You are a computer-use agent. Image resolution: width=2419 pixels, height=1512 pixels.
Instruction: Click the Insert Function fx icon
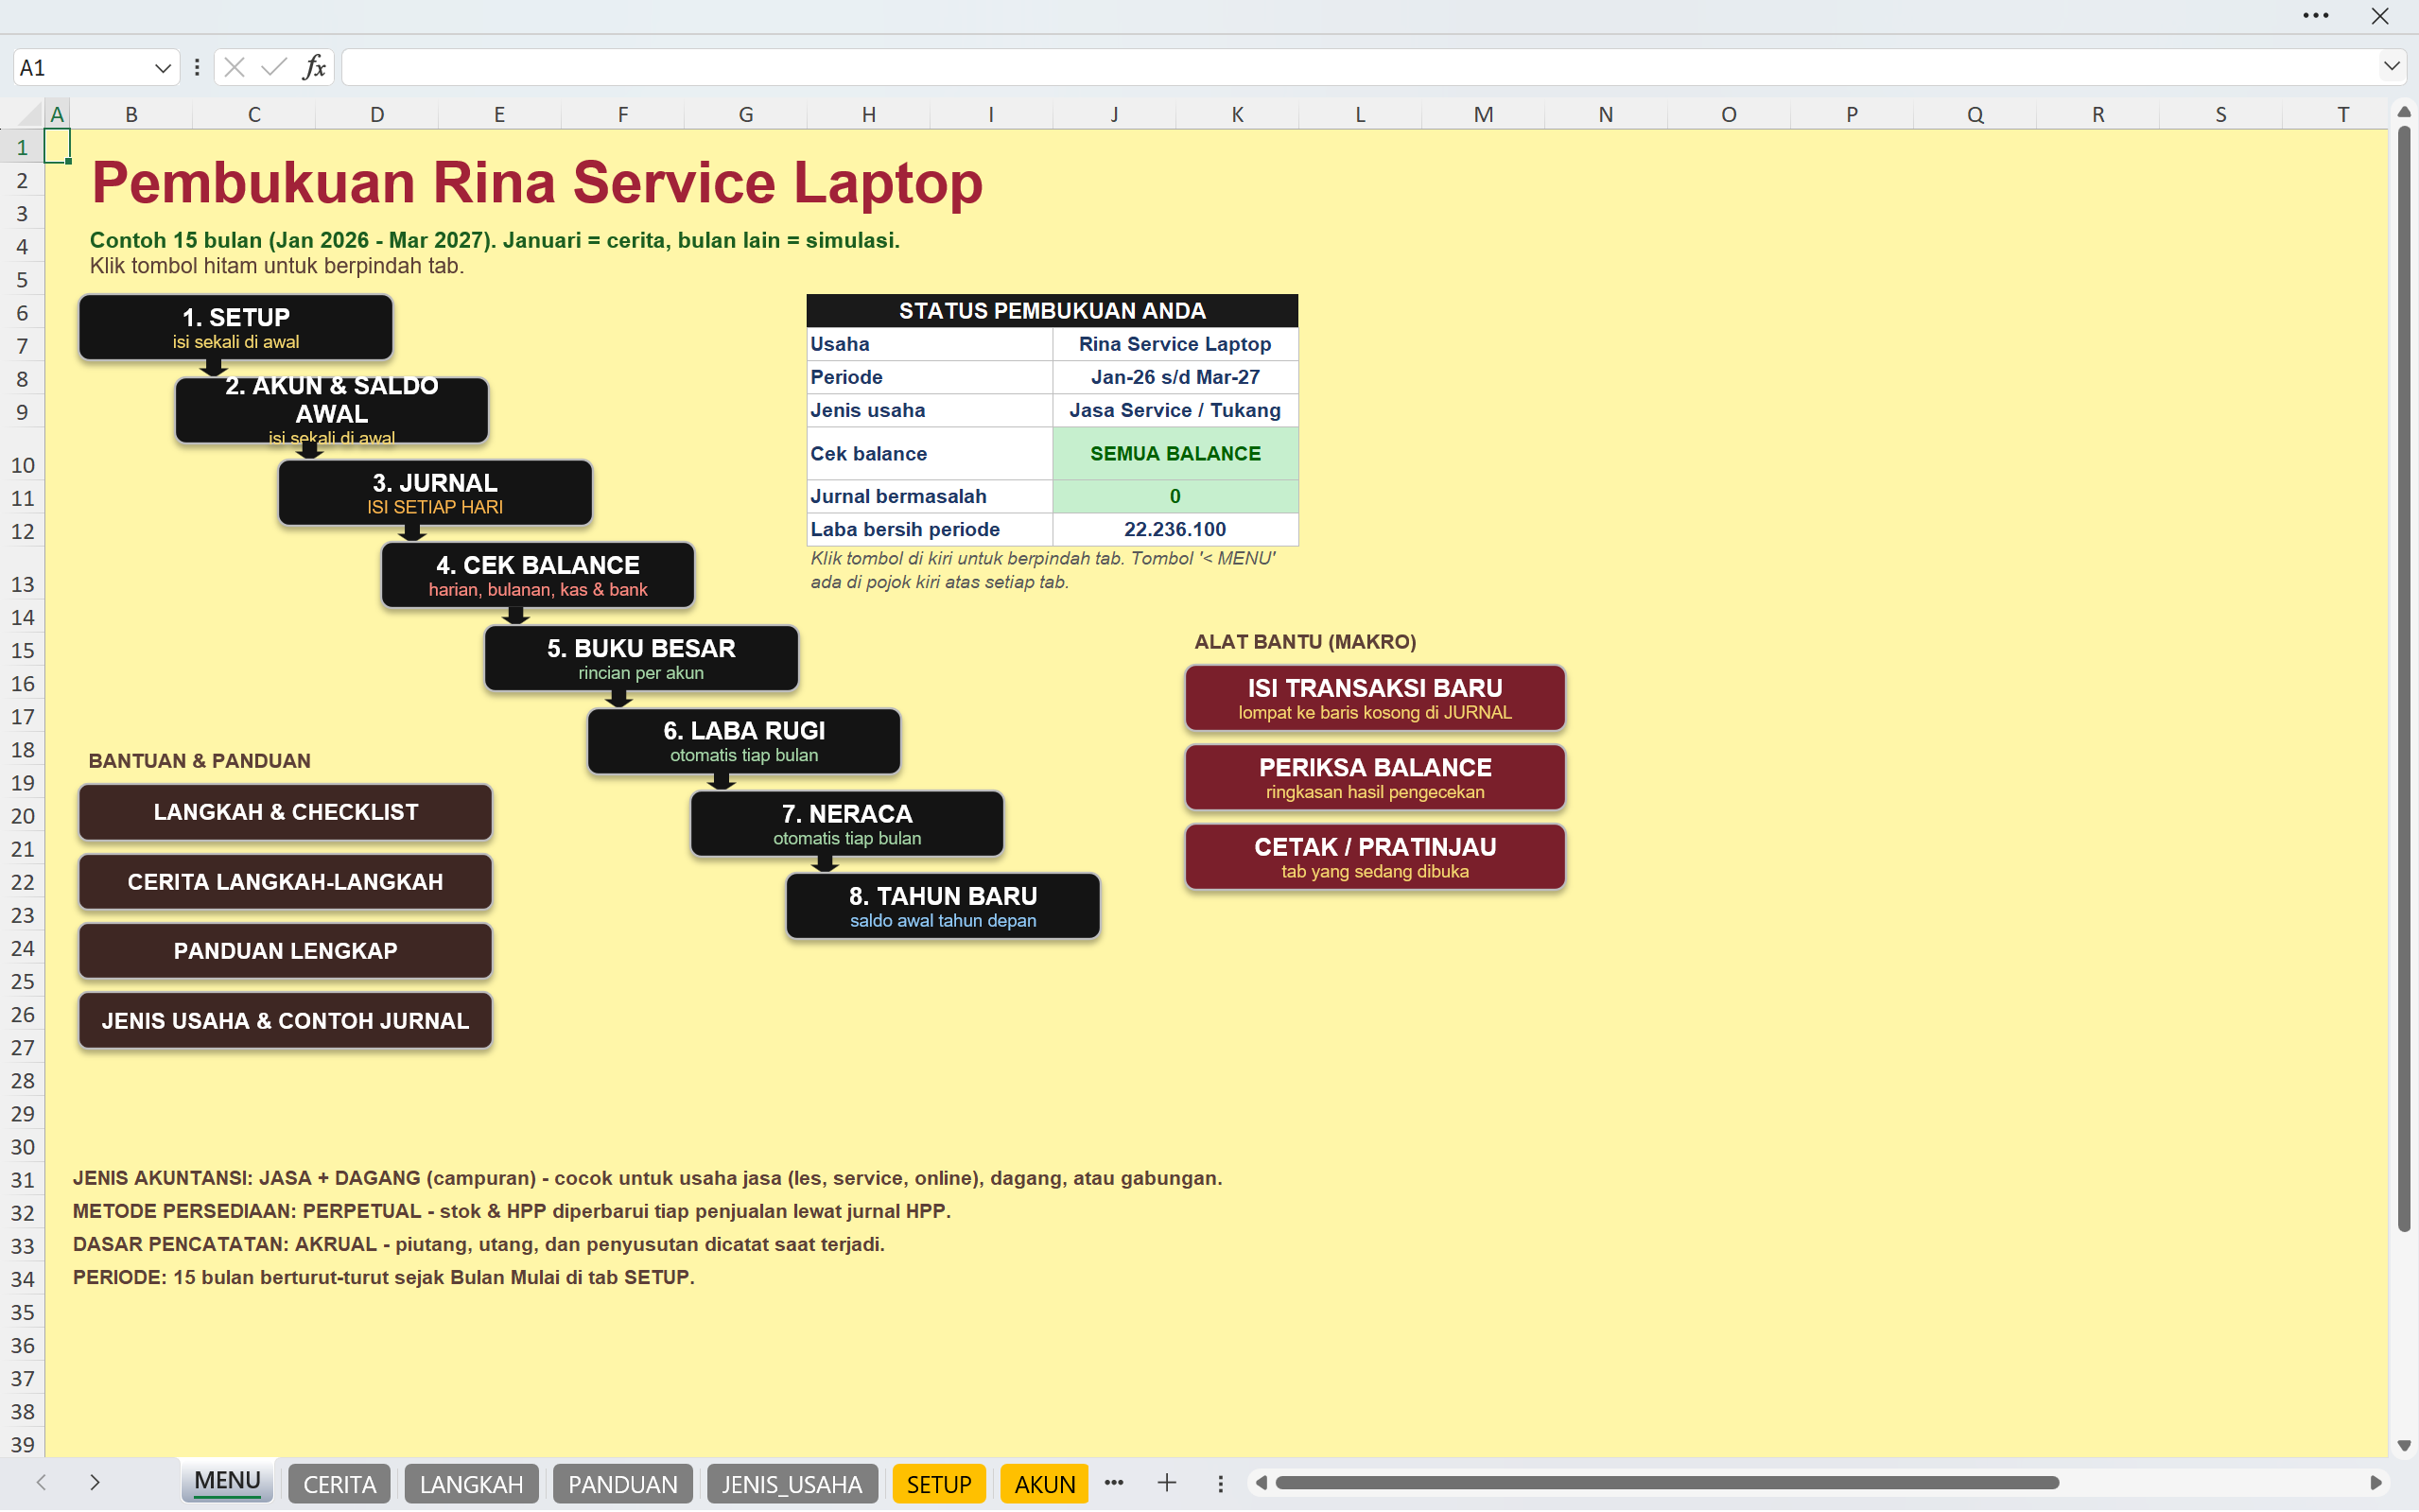coord(314,67)
